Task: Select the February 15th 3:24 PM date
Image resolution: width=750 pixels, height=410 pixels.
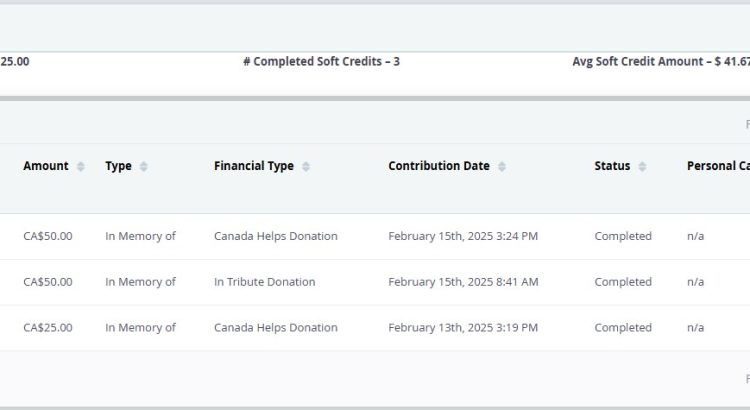Action: 463,236
